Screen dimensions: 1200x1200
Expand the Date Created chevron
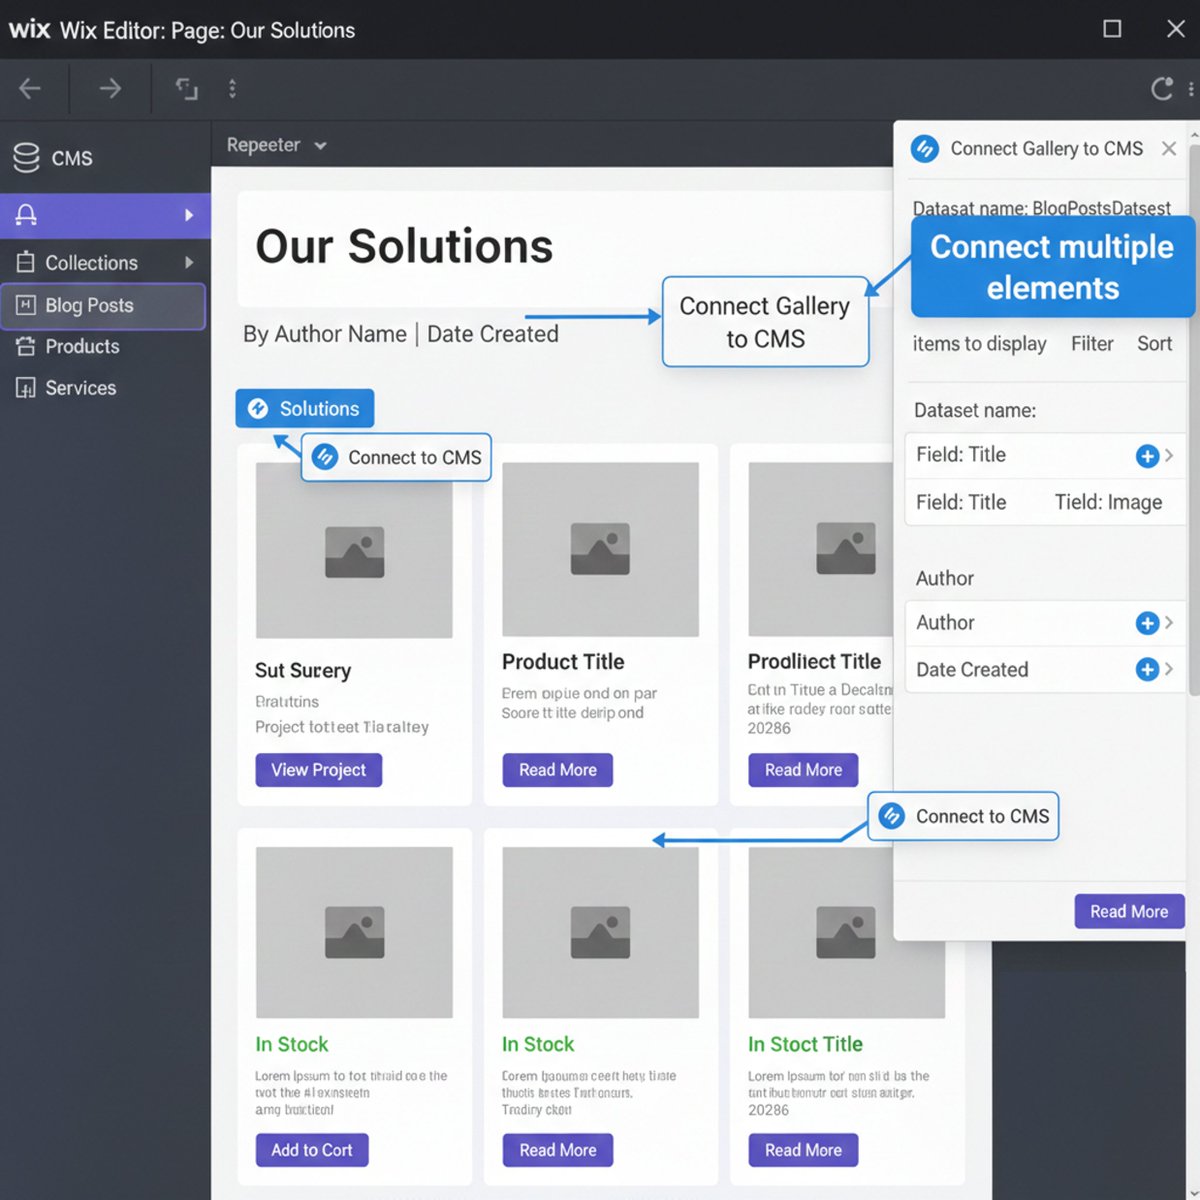pos(1170,668)
